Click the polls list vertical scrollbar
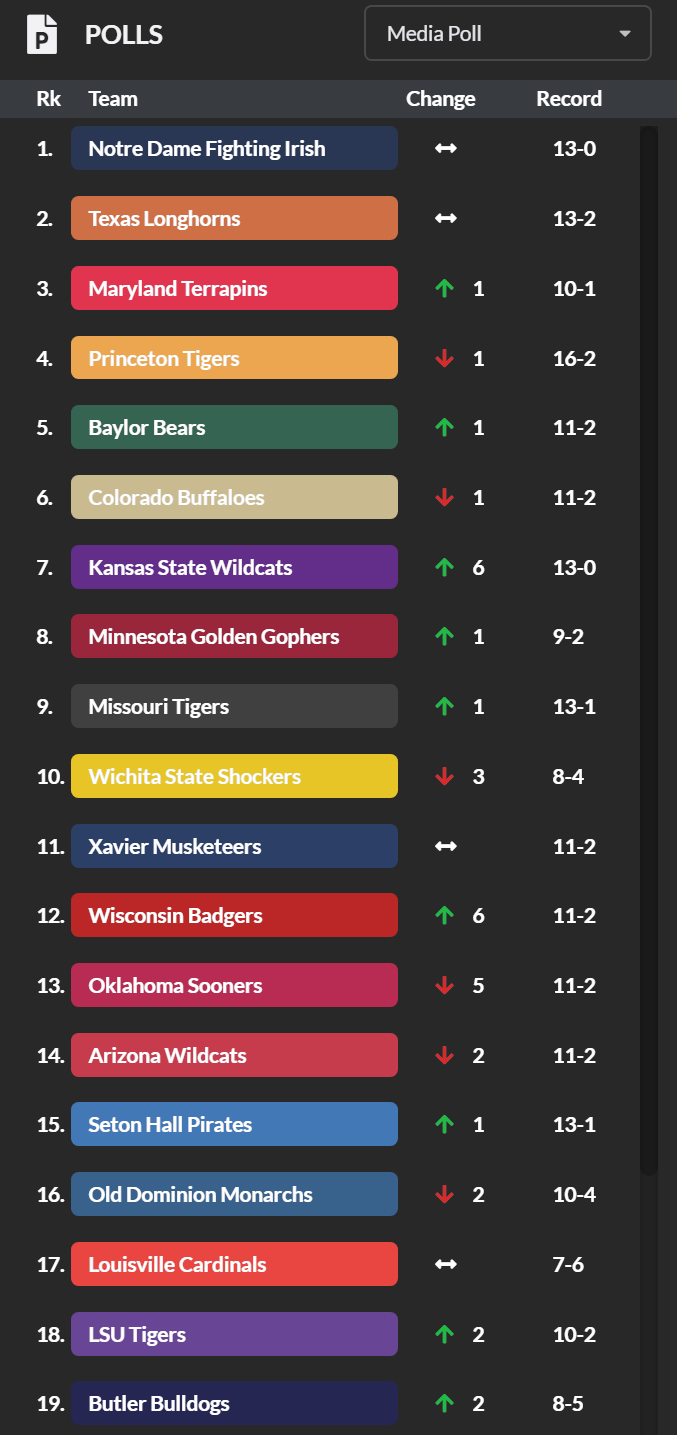 [x=649, y=650]
